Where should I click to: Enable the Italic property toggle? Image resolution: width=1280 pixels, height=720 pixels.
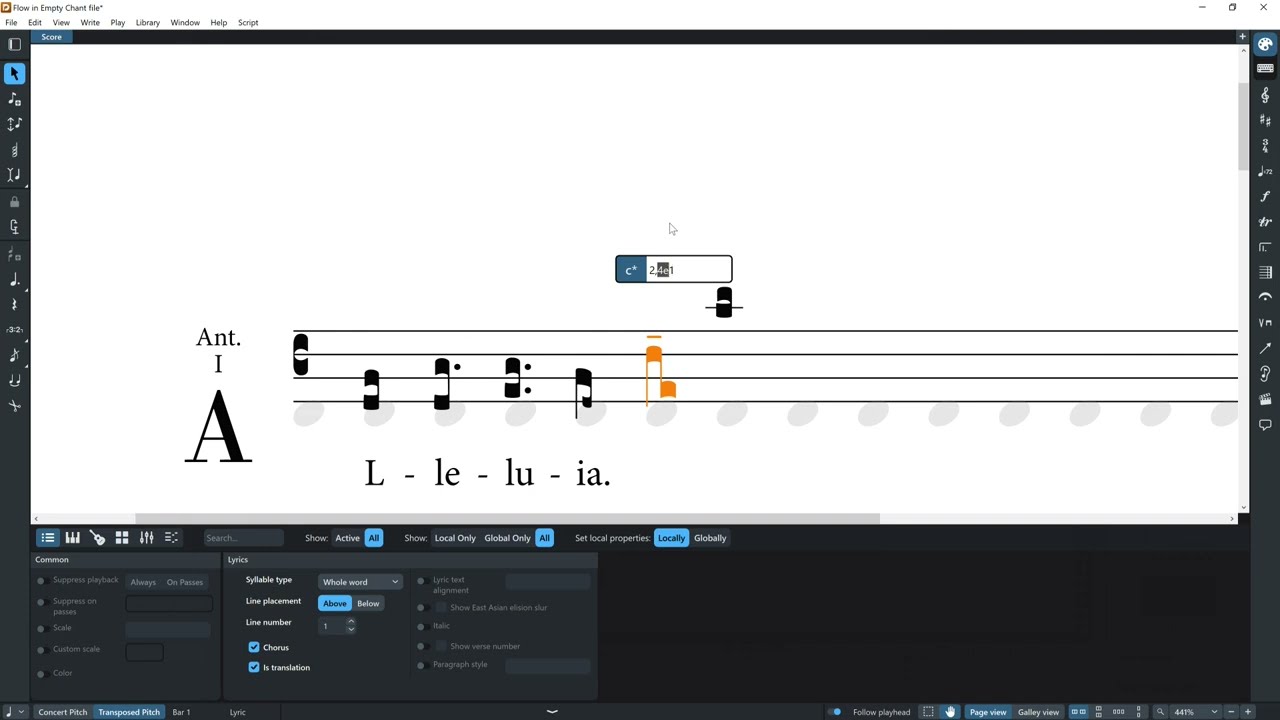coord(421,626)
